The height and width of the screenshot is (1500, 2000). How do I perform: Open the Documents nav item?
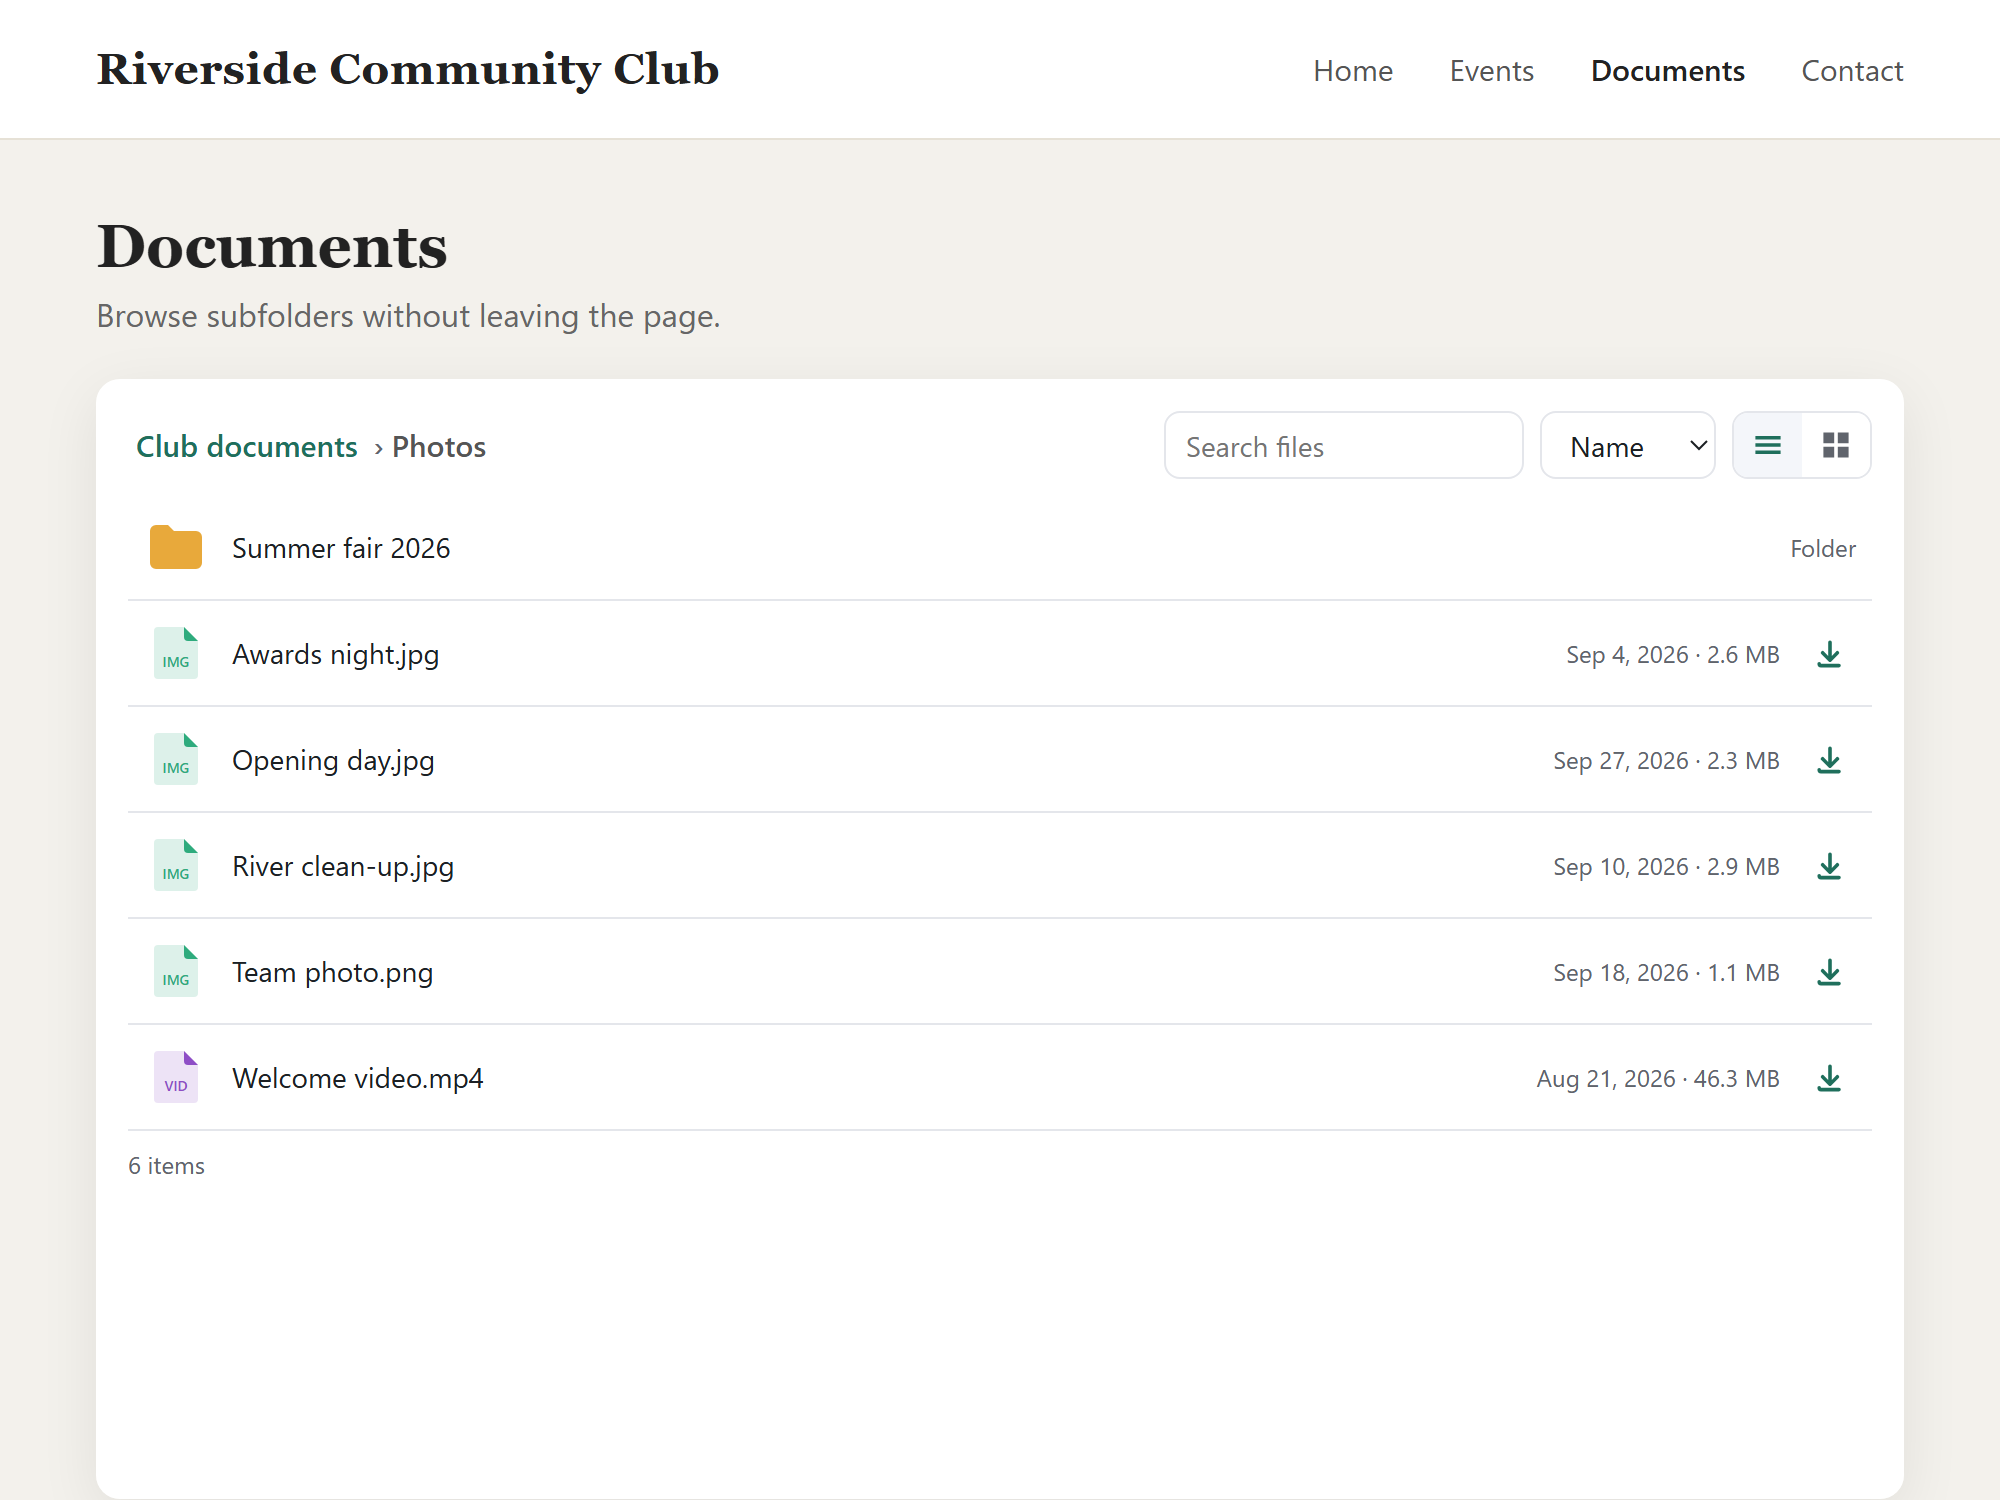pos(1668,71)
